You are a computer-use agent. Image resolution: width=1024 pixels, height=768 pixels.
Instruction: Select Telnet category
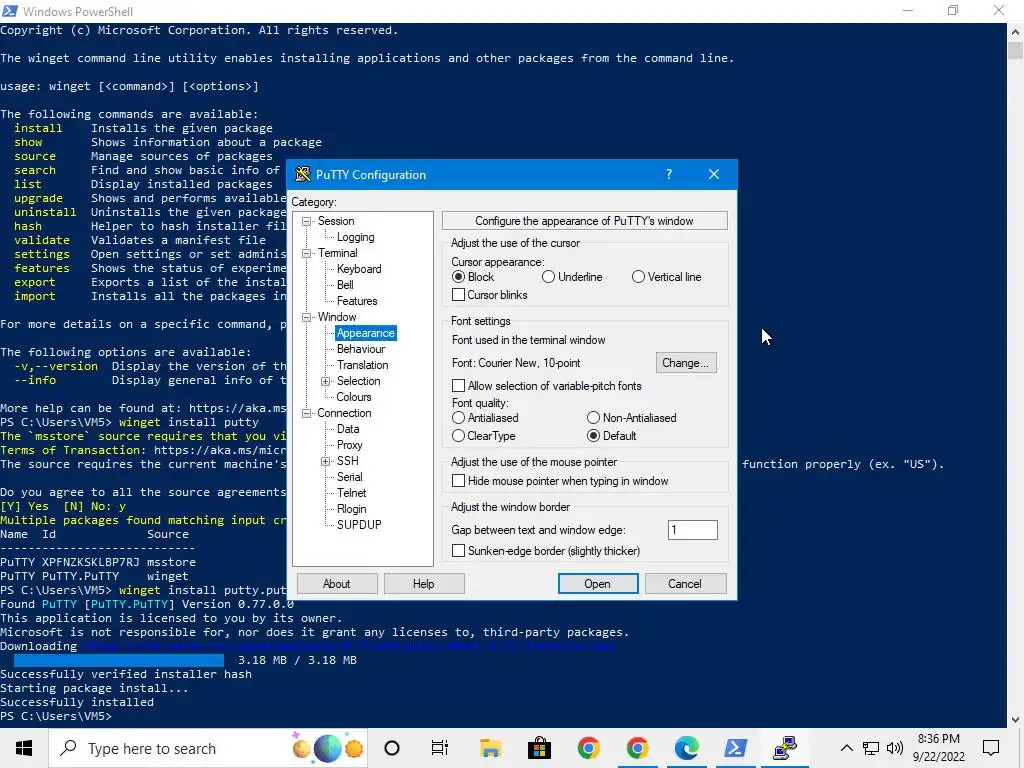351,493
